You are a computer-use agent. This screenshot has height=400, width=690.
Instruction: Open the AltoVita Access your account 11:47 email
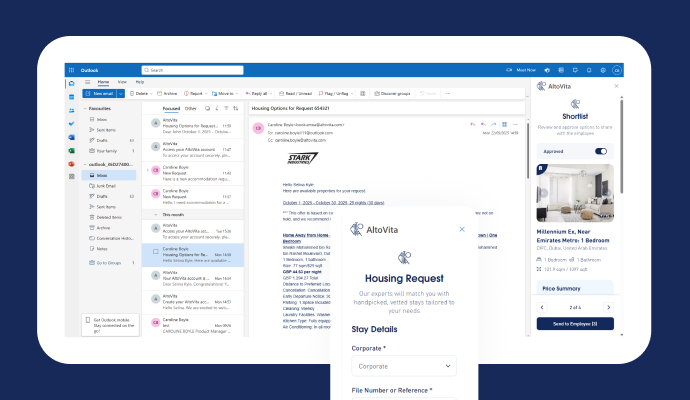pos(193,150)
